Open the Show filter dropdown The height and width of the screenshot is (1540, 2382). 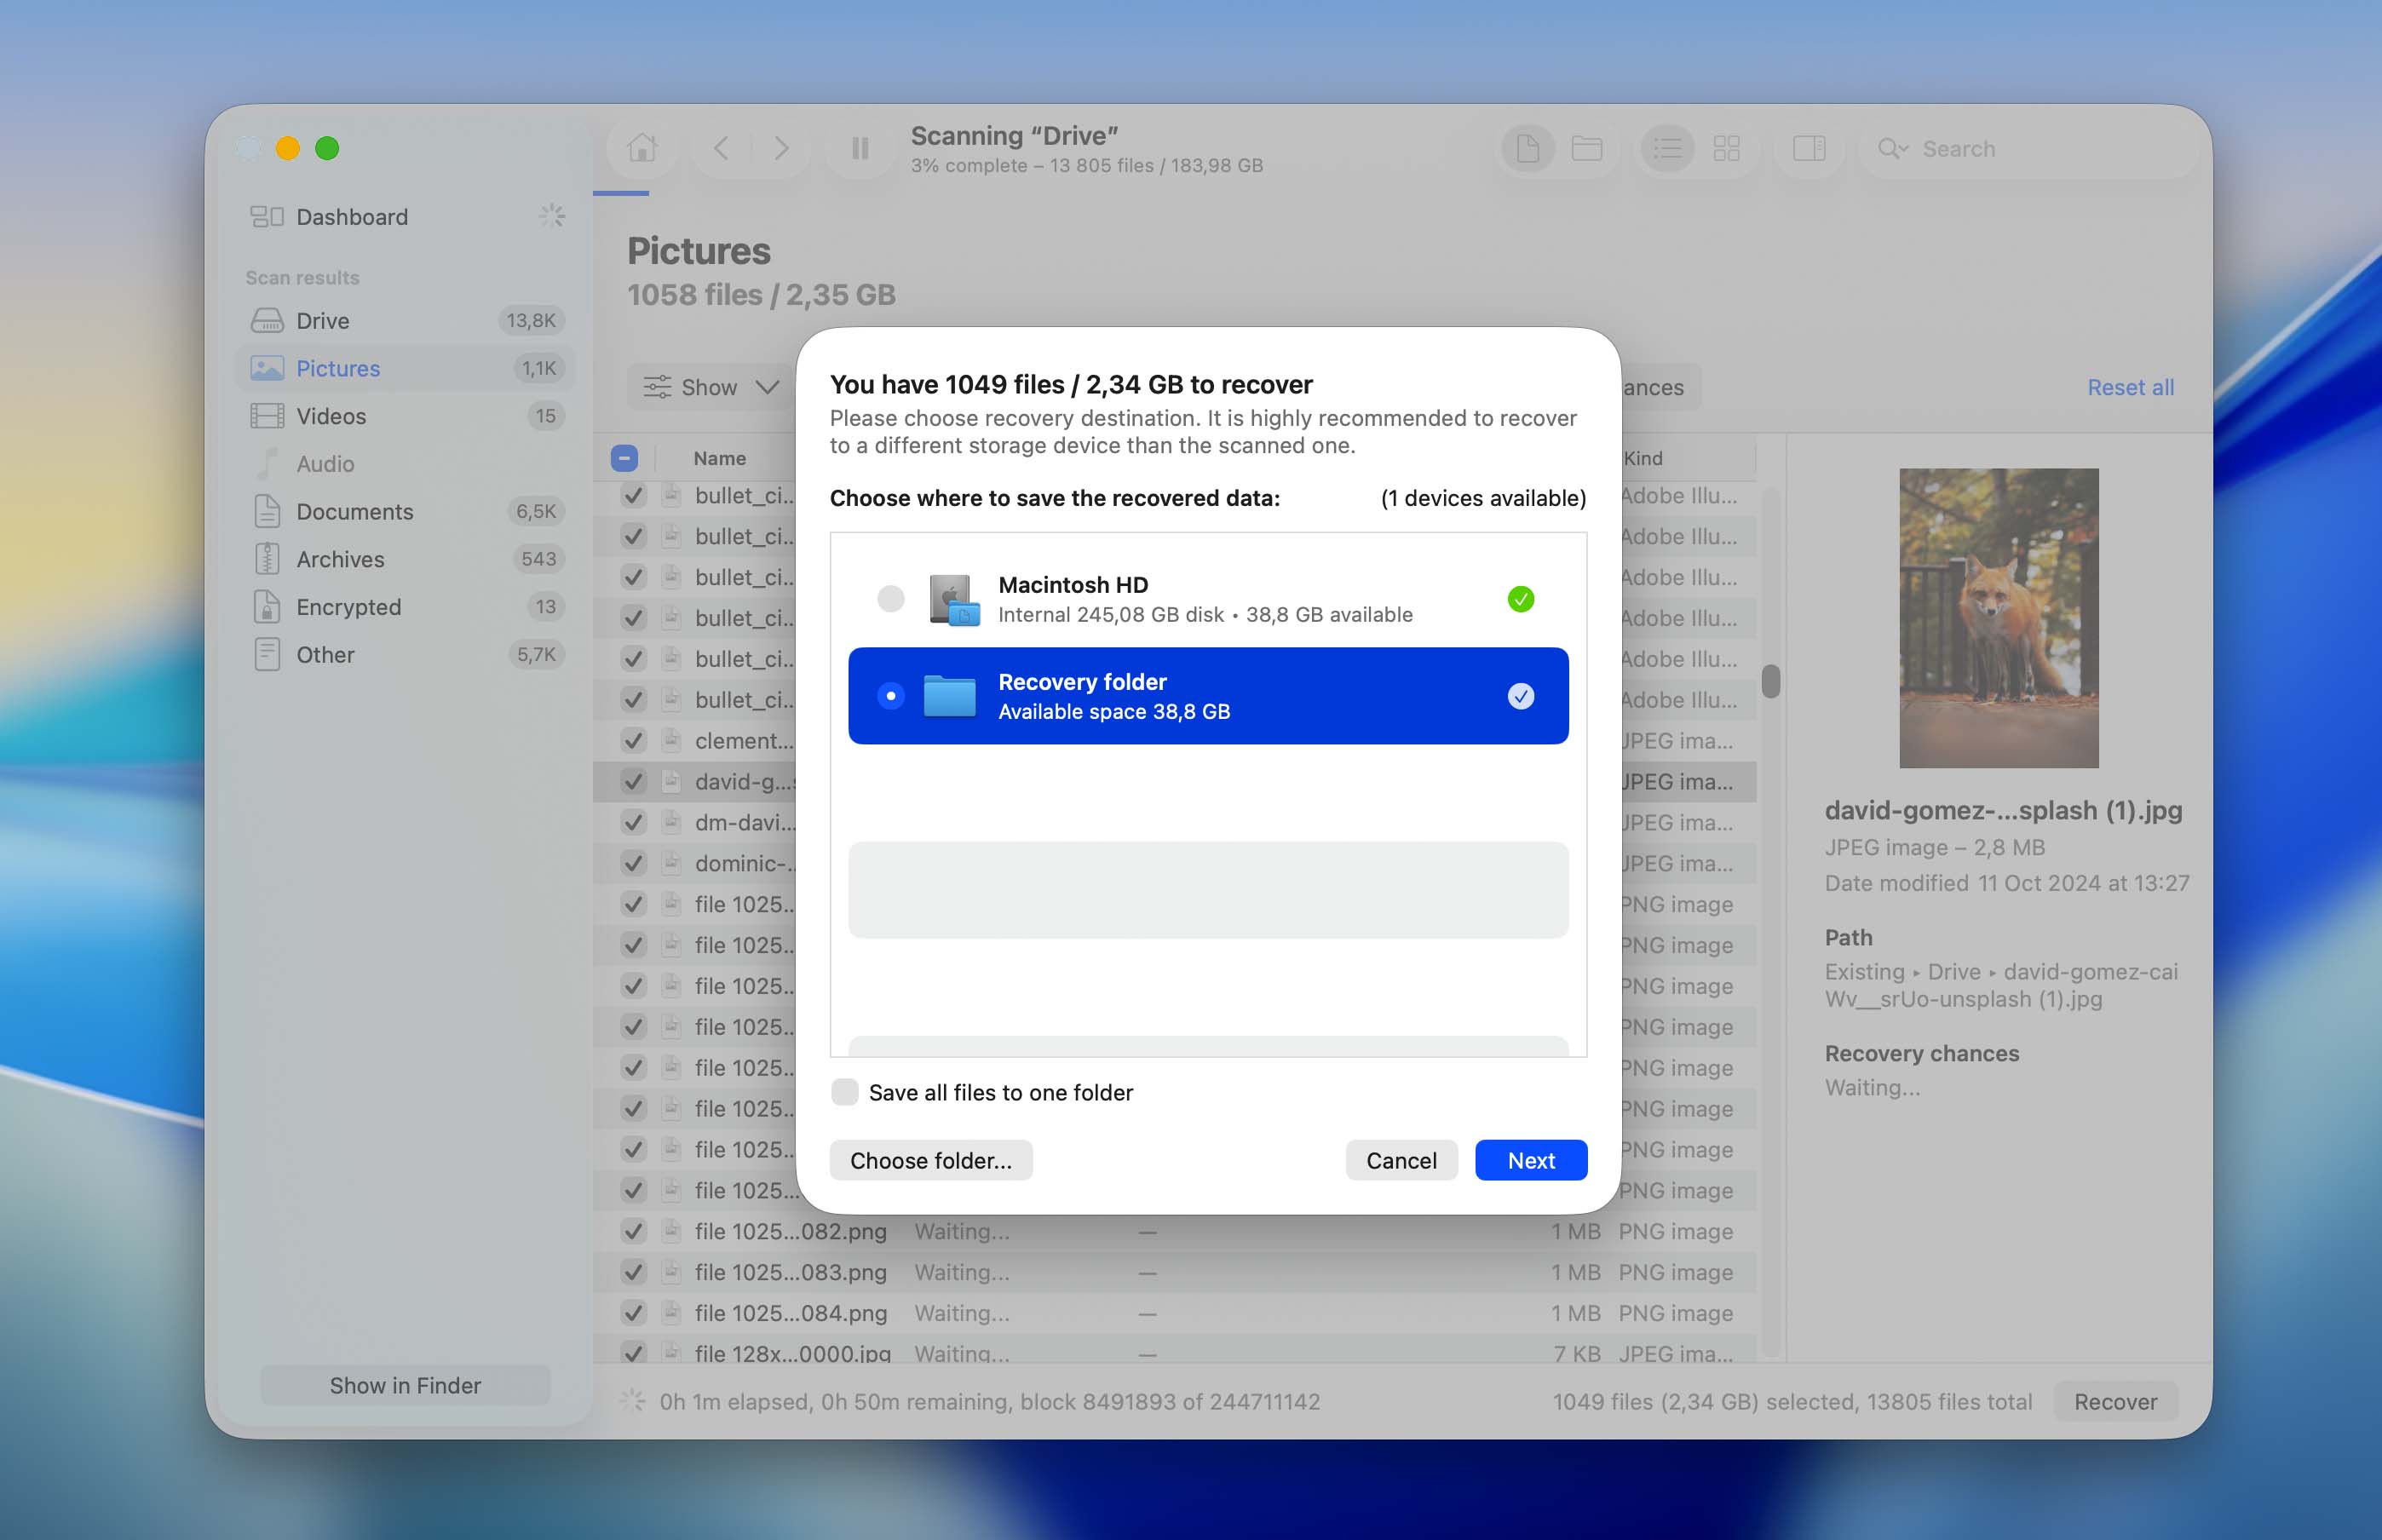(x=711, y=387)
